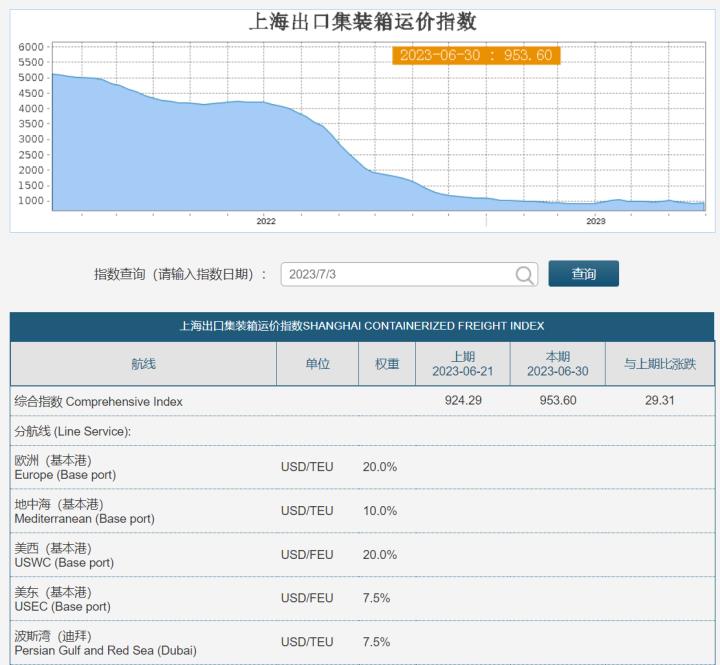This screenshot has height=665, width=720.
Task: Click the chart title 上海出口集装箱运价指数
Action: (x=363, y=22)
